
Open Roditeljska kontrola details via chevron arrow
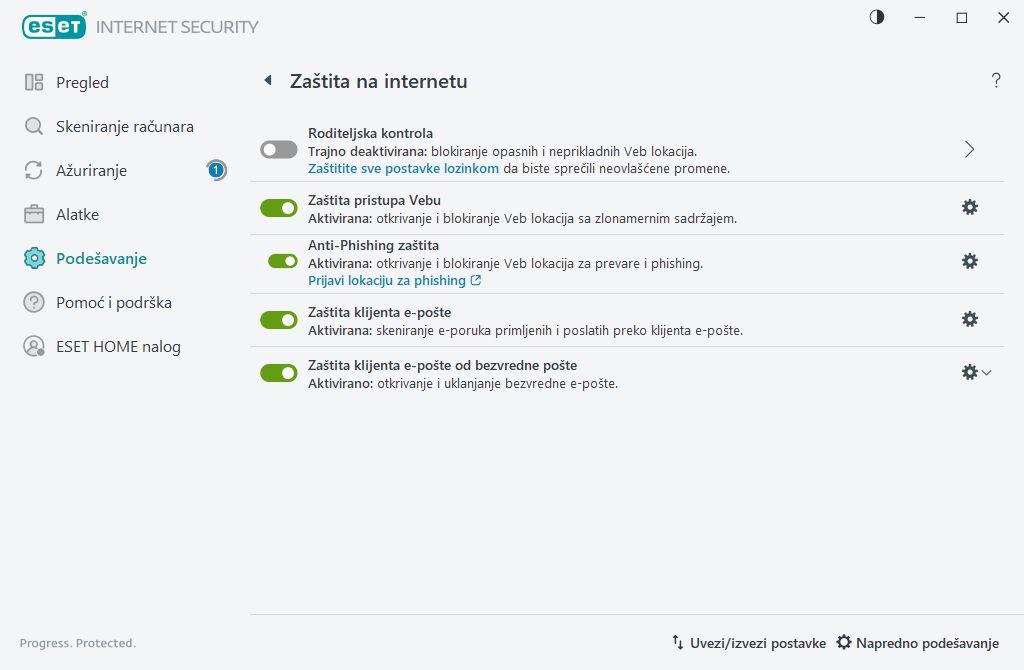[968, 148]
